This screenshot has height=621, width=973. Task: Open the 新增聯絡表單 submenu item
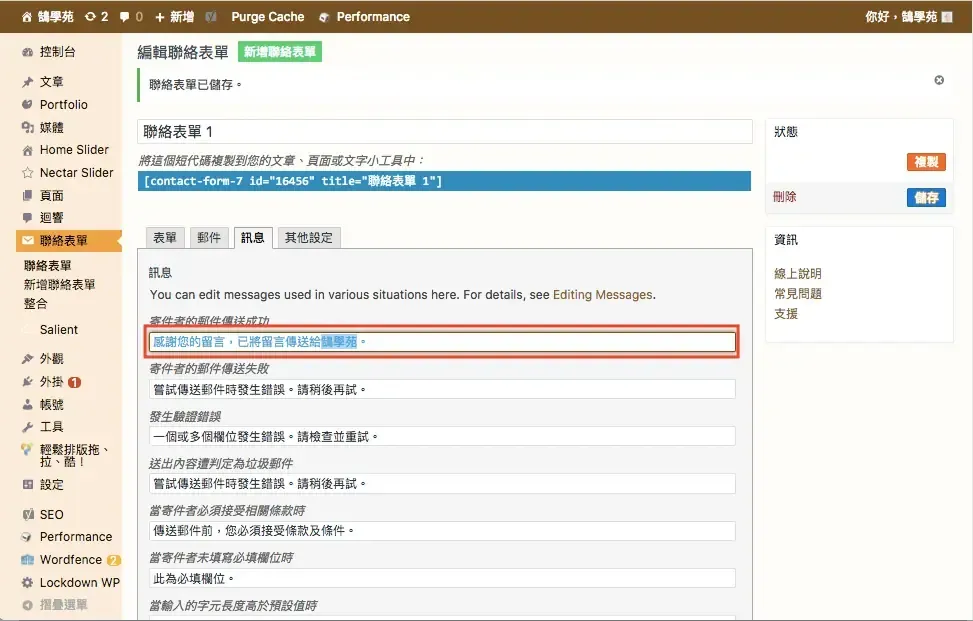[60, 285]
